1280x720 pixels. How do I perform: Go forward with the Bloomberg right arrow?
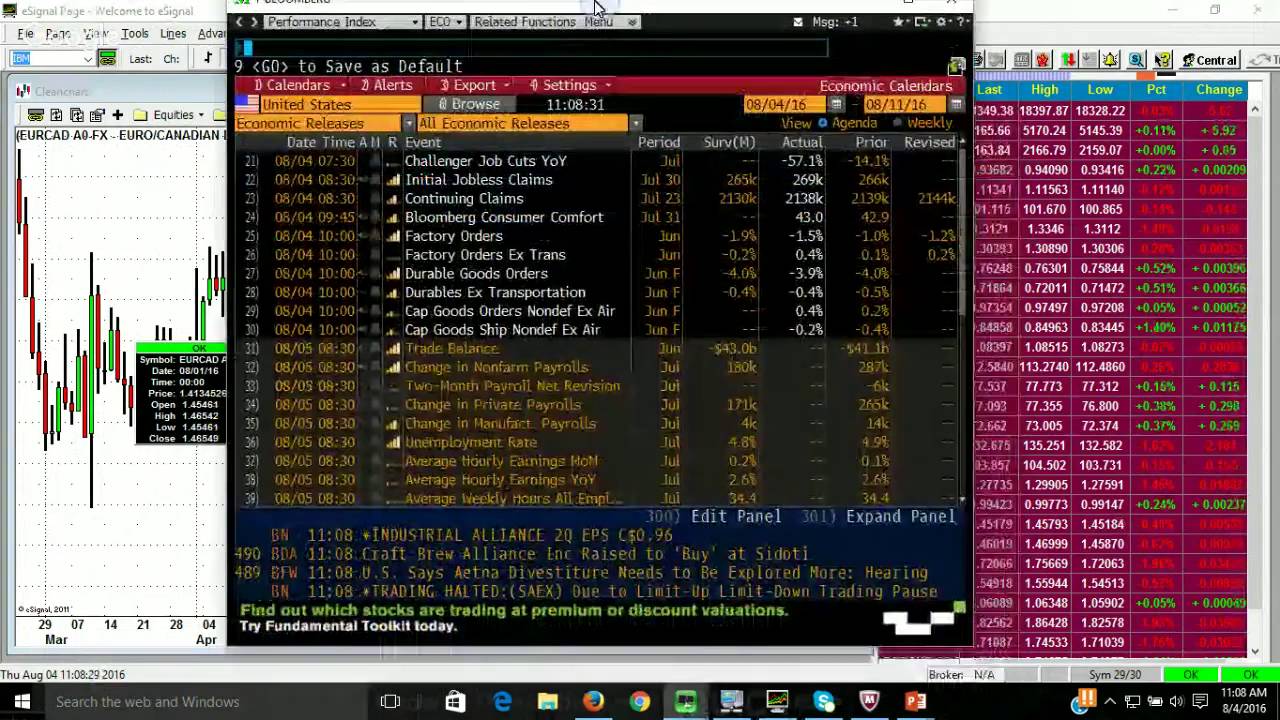[x=254, y=22]
